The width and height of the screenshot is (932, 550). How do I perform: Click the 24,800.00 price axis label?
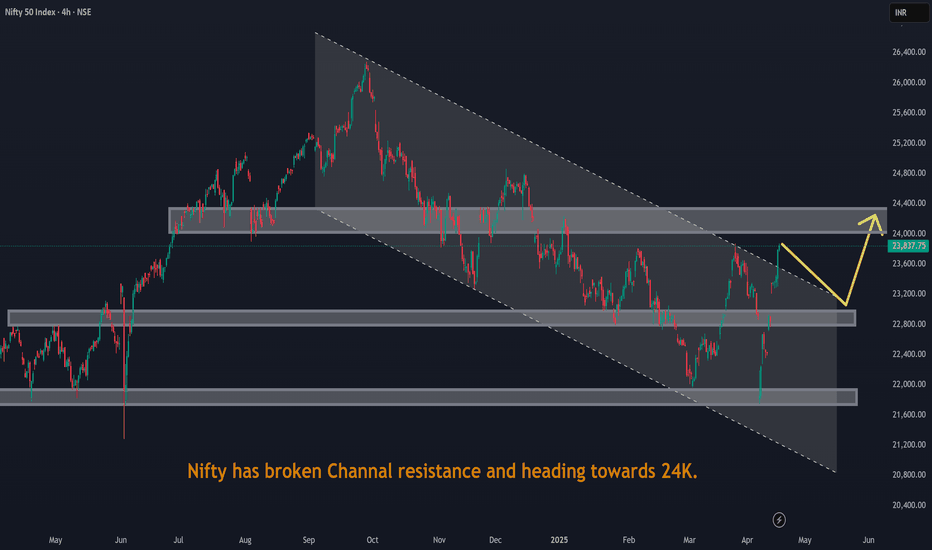pyautogui.click(x=909, y=174)
